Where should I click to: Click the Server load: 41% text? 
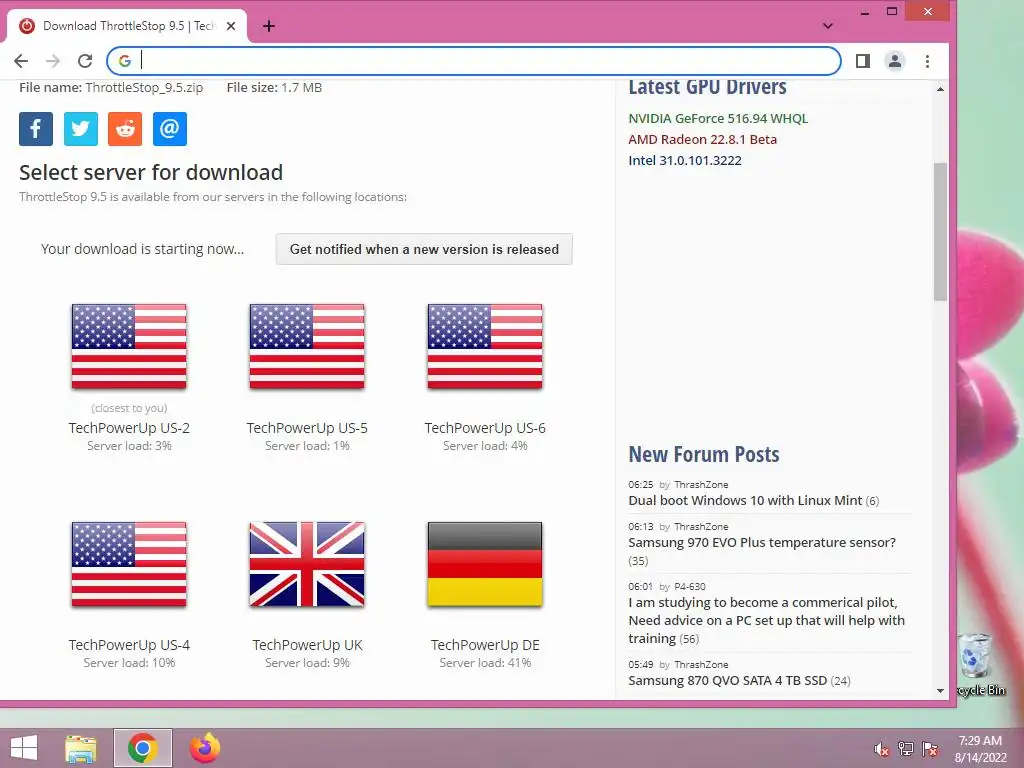(485, 663)
